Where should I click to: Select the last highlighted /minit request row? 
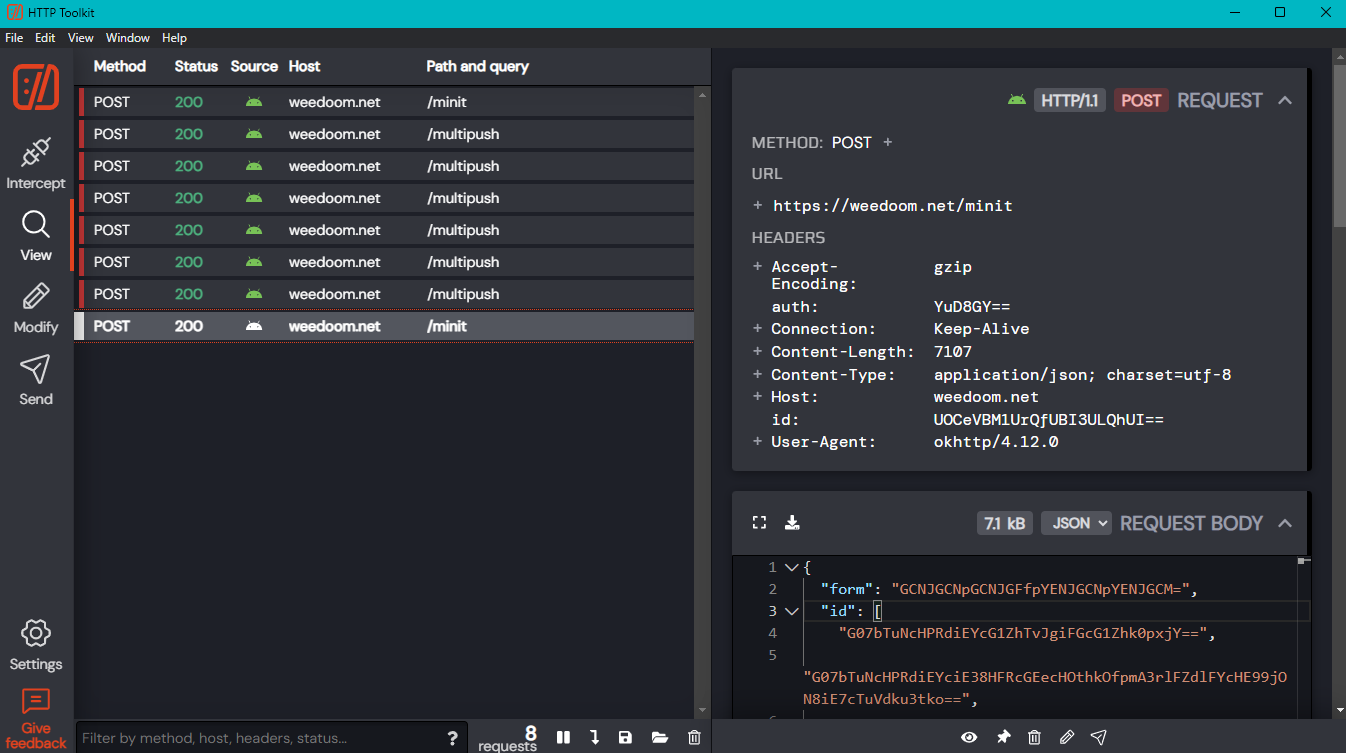click(x=385, y=326)
